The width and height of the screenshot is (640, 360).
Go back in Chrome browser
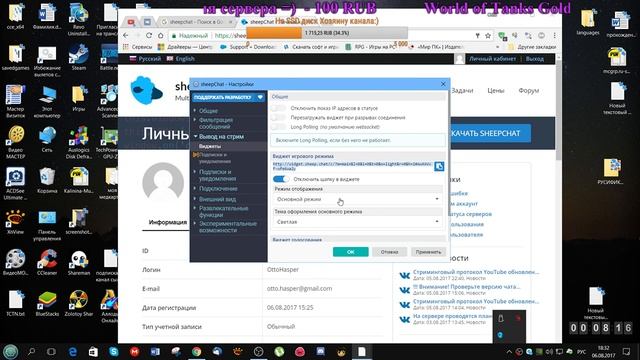[x=126, y=36]
